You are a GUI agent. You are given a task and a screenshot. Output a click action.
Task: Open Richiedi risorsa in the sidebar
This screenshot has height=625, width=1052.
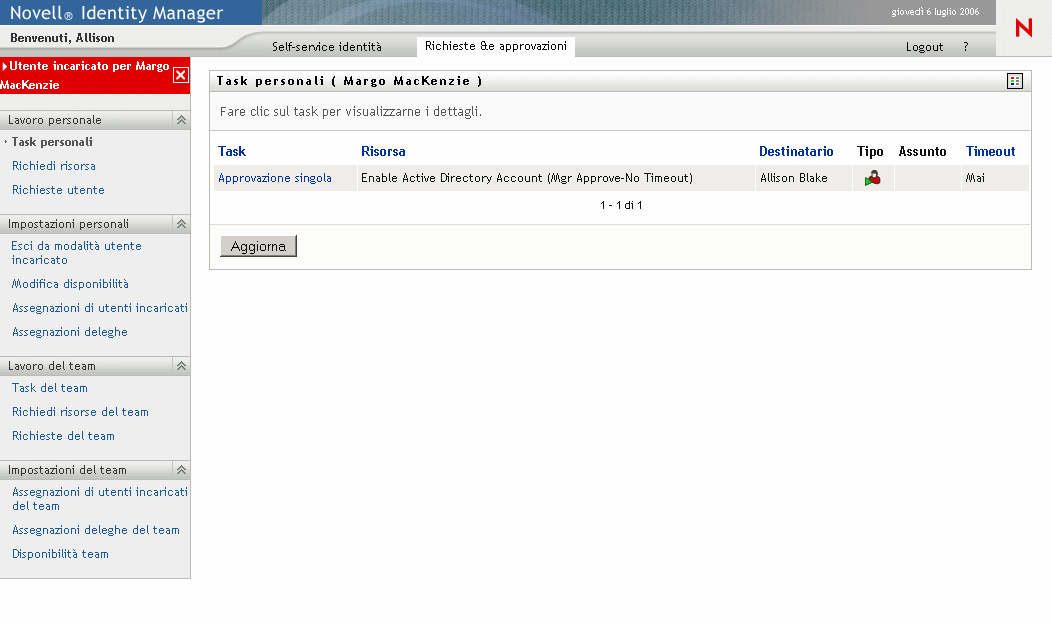54,166
